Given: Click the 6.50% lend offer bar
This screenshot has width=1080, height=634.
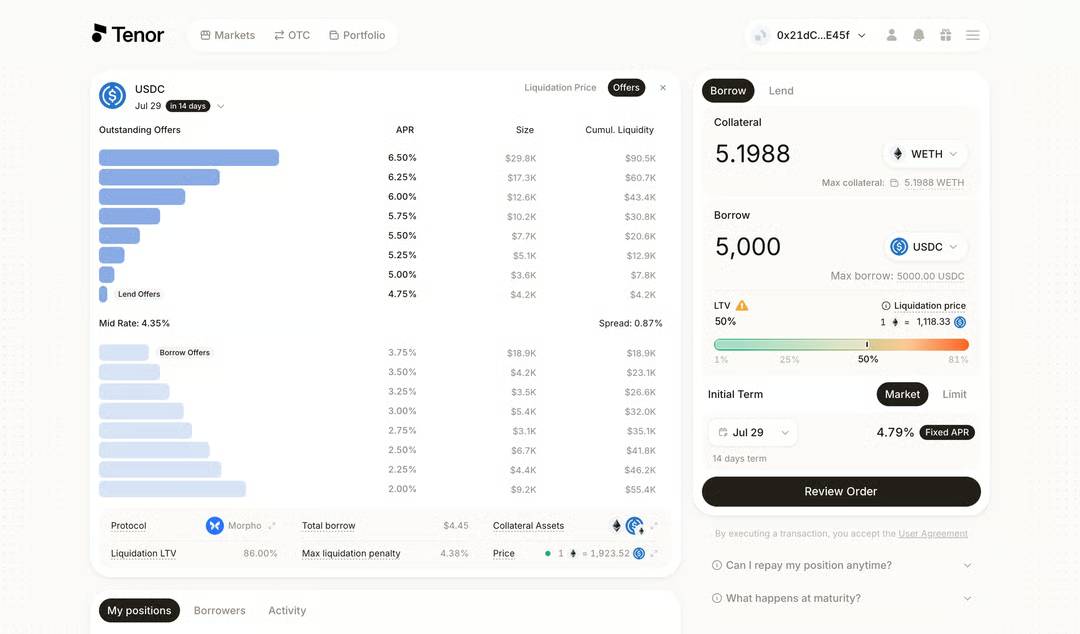Looking at the screenshot, I should (189, 158).
